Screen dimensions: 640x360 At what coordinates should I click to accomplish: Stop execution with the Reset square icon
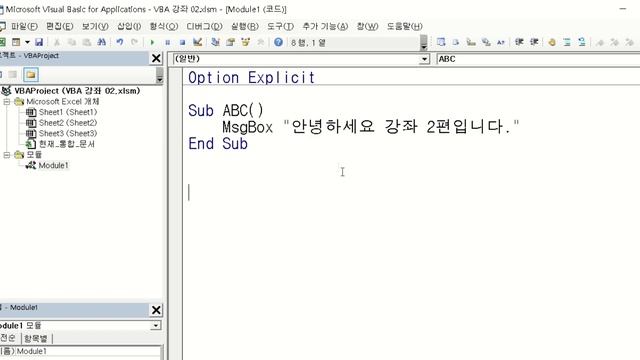click(182, 42)
